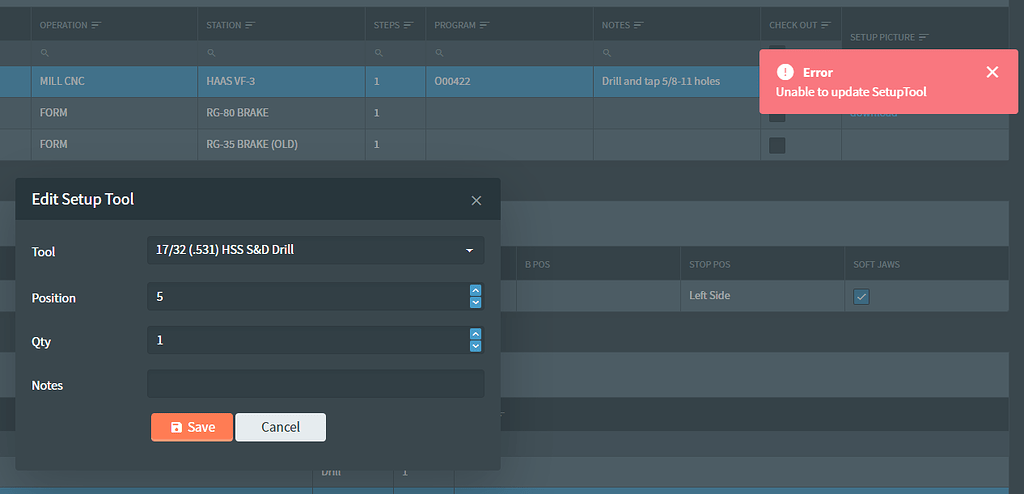Select the HAAS VF-3 station cell
Viewport: 1024px width, 494px height.
[x=281, y=82]
